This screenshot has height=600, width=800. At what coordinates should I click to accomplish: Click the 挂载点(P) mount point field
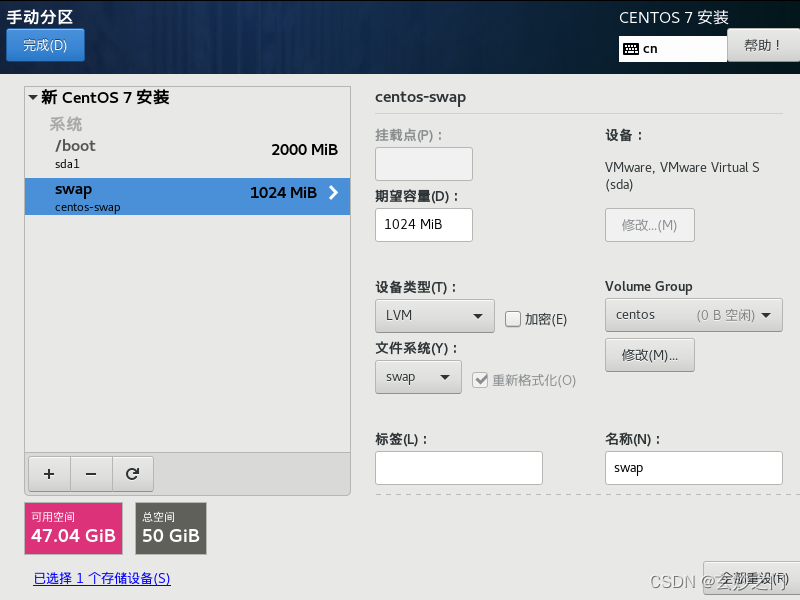(x=424, y=164)
